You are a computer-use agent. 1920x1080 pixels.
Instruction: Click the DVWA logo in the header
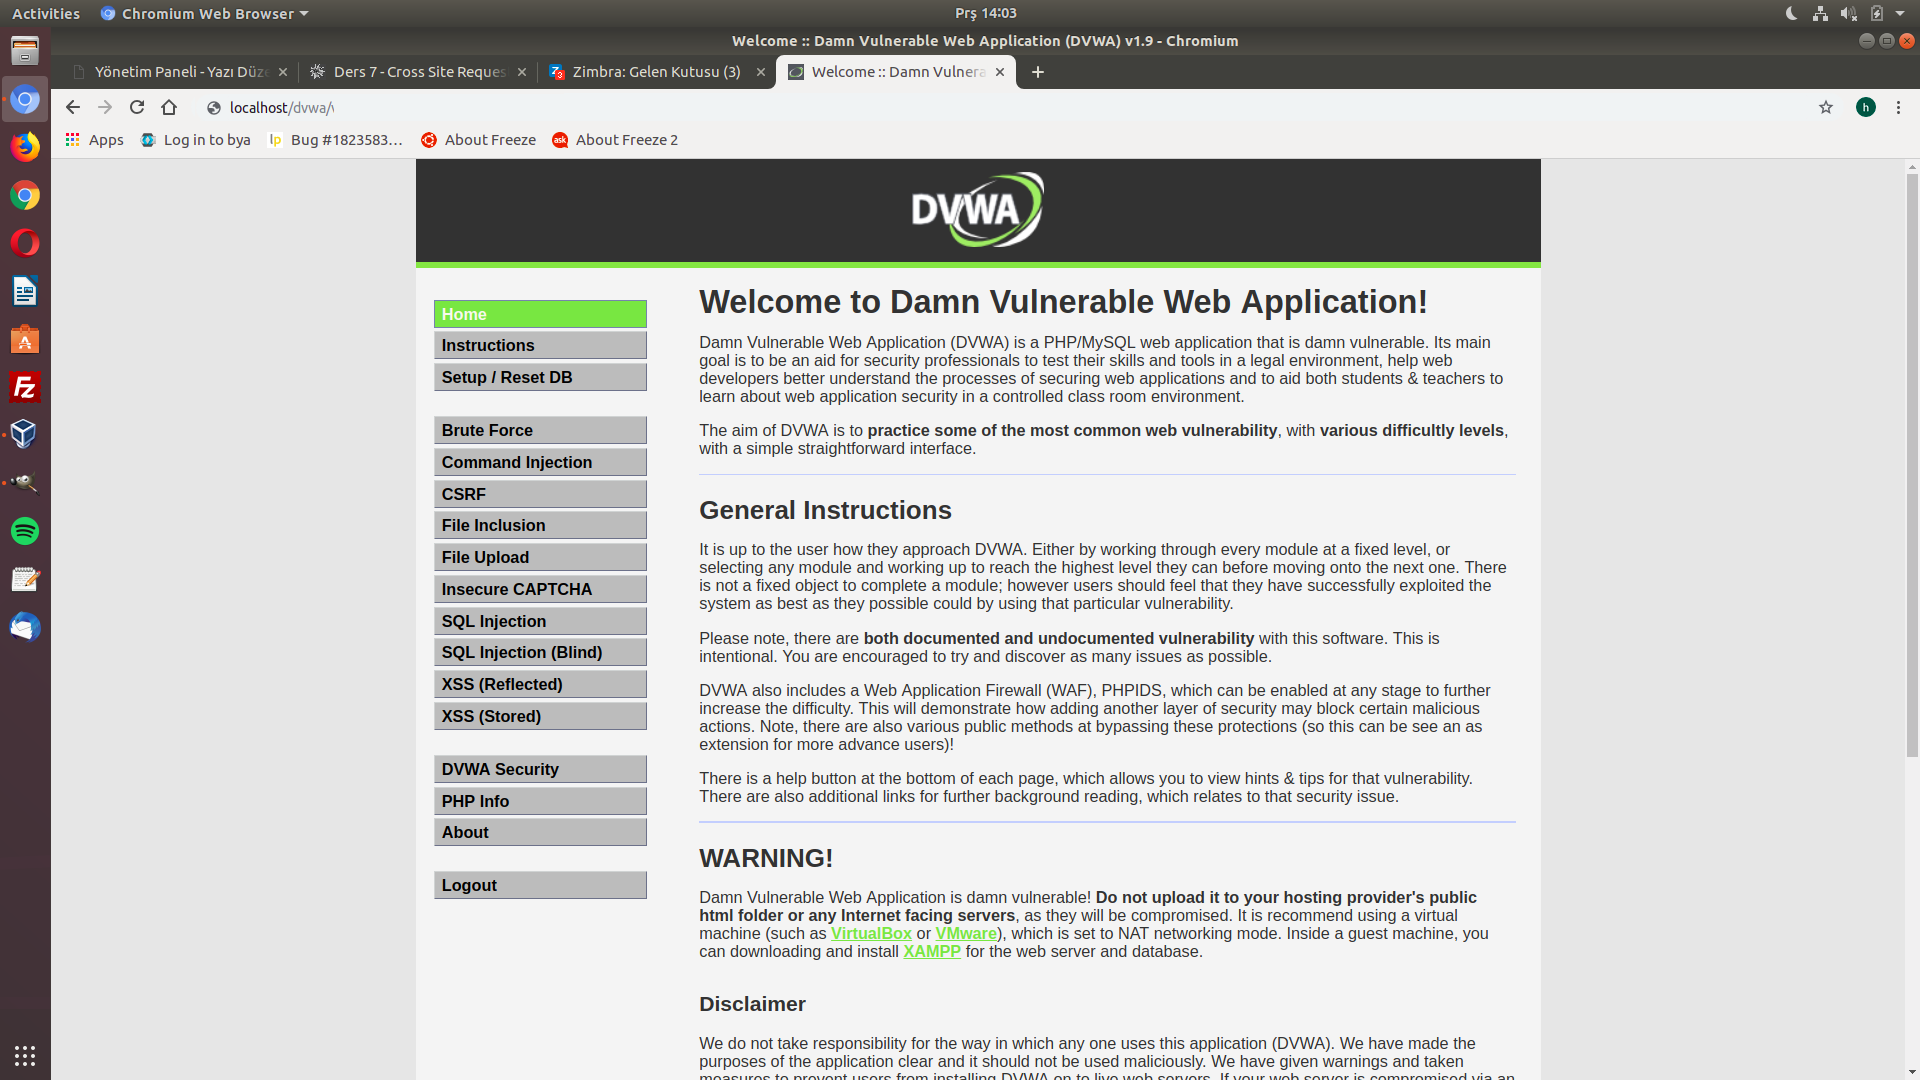point(977,210)
